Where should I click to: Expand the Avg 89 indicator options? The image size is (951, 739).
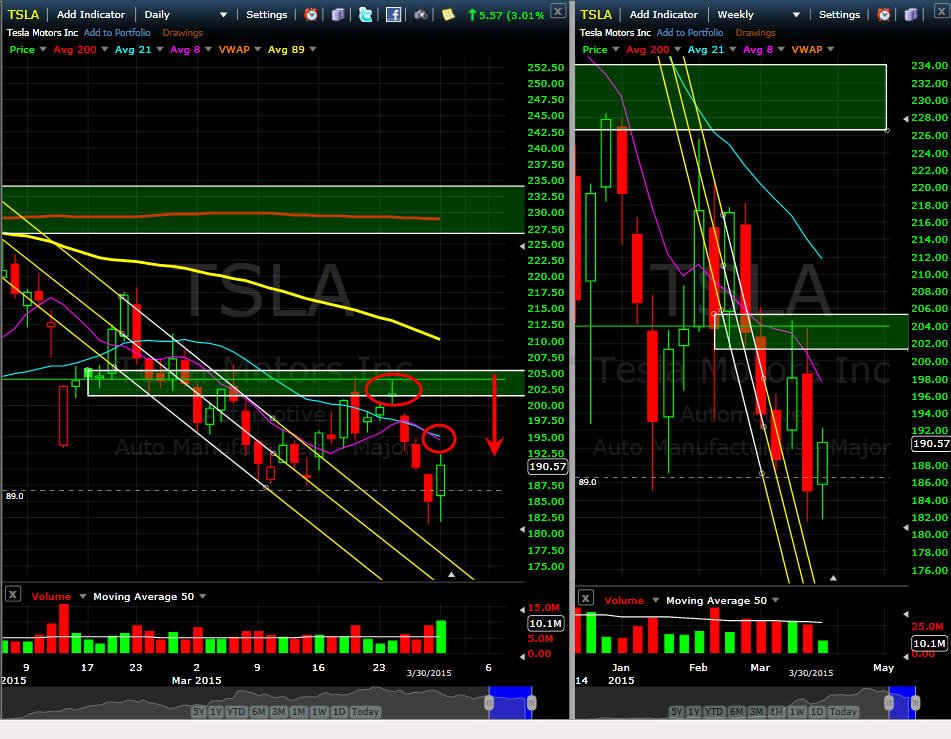[x=313, y=49]
